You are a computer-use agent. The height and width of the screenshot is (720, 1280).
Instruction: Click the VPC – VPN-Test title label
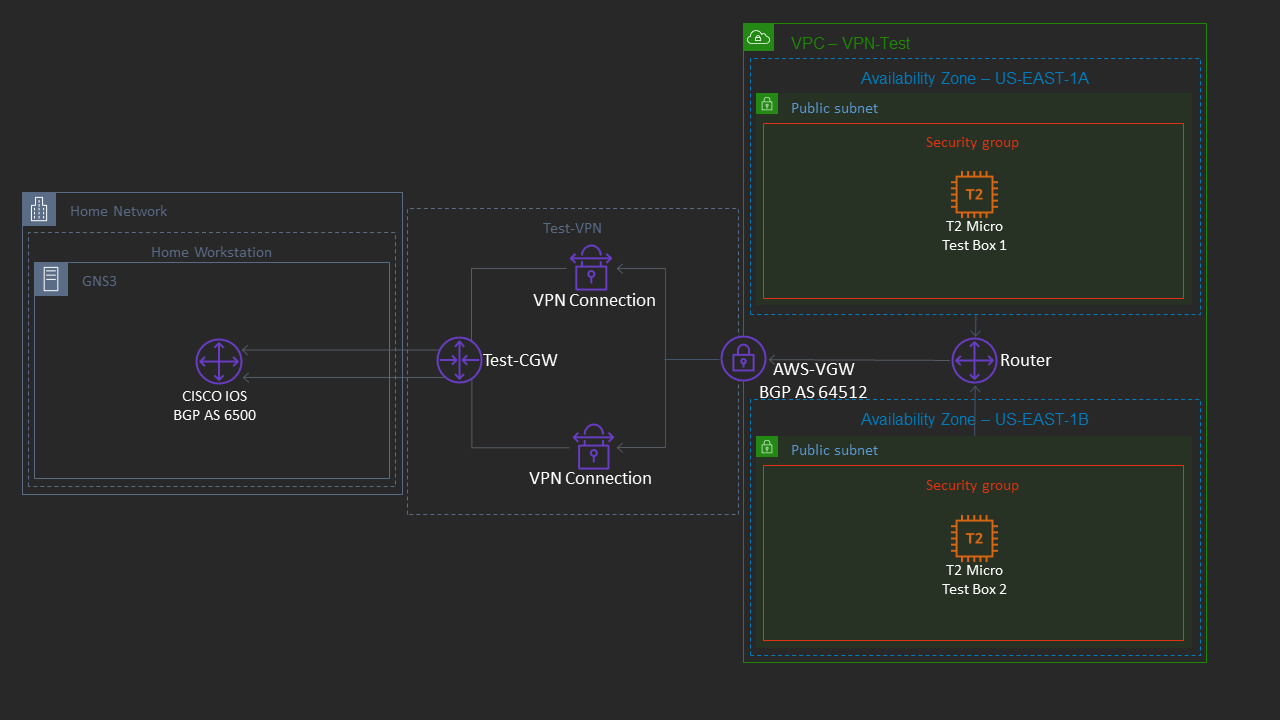850,43
